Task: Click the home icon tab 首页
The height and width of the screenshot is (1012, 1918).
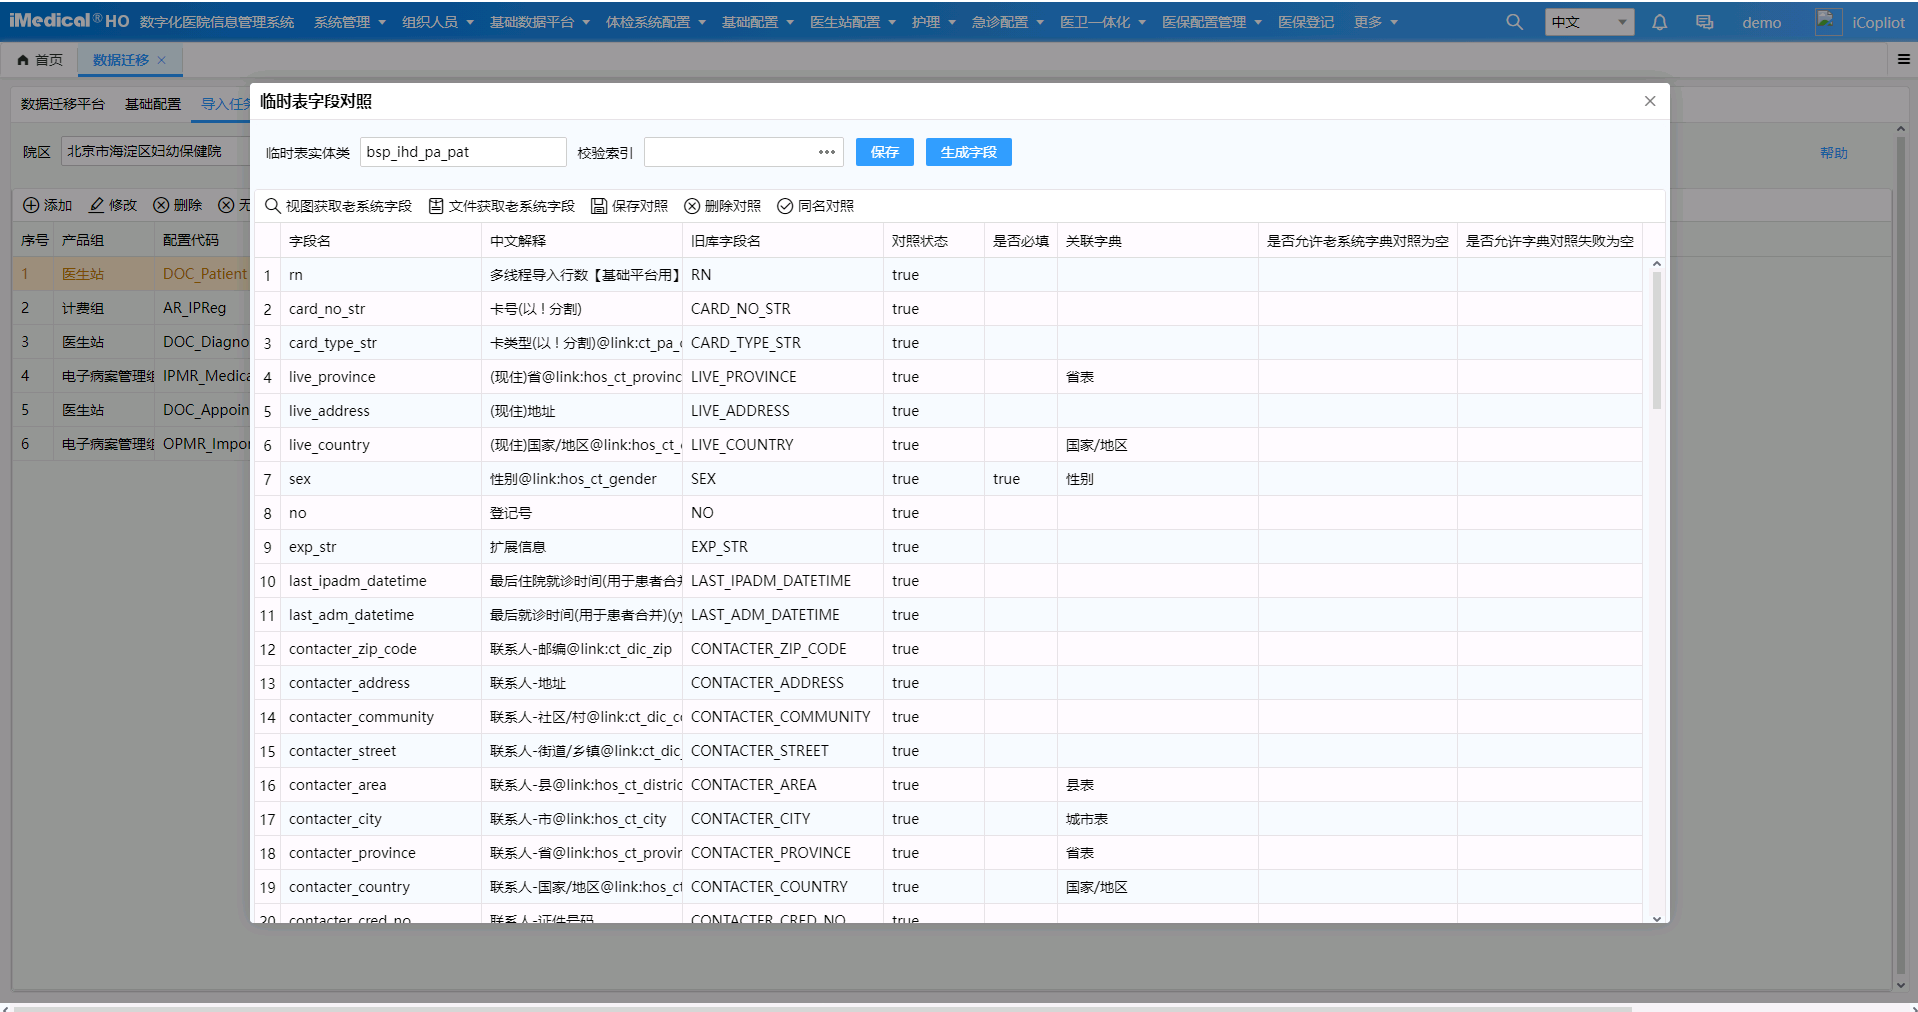Action: coord(40,60)
